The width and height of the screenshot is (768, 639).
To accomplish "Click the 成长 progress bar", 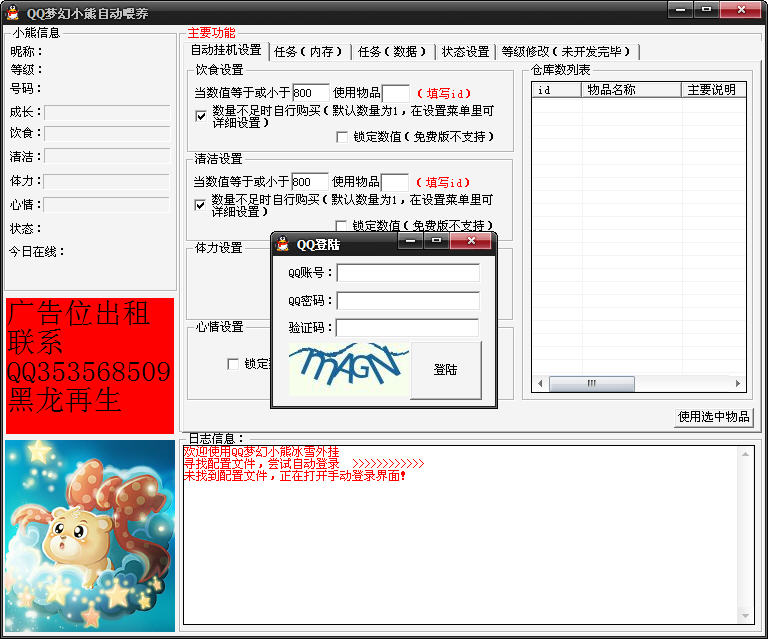I will [x=107, y=112].
